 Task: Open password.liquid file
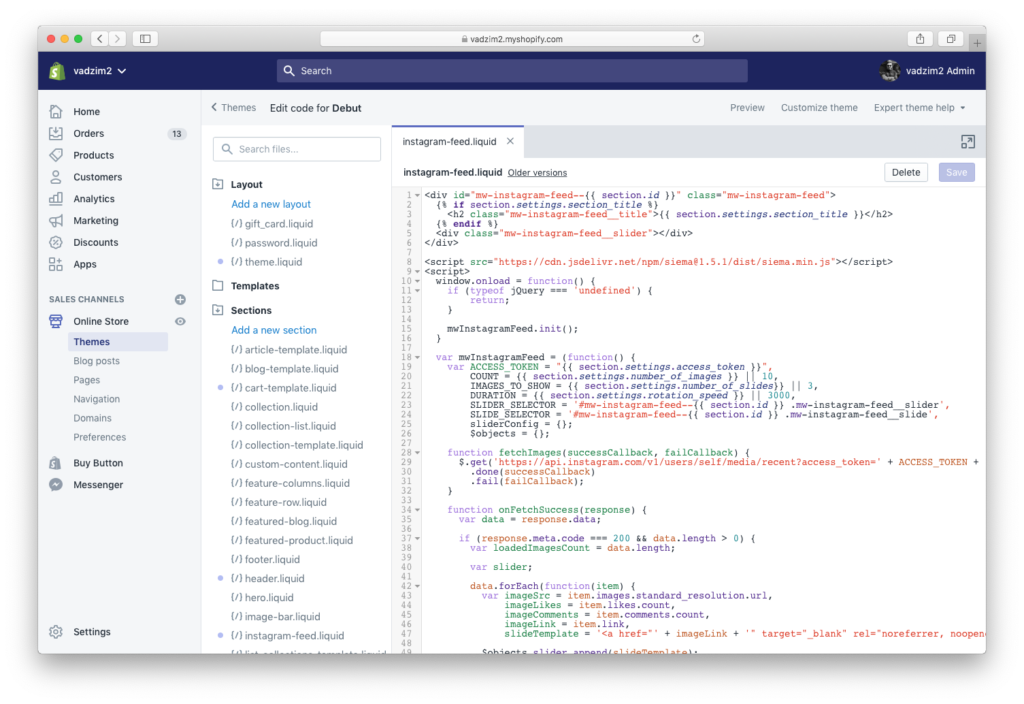click(x=274, y=243)
